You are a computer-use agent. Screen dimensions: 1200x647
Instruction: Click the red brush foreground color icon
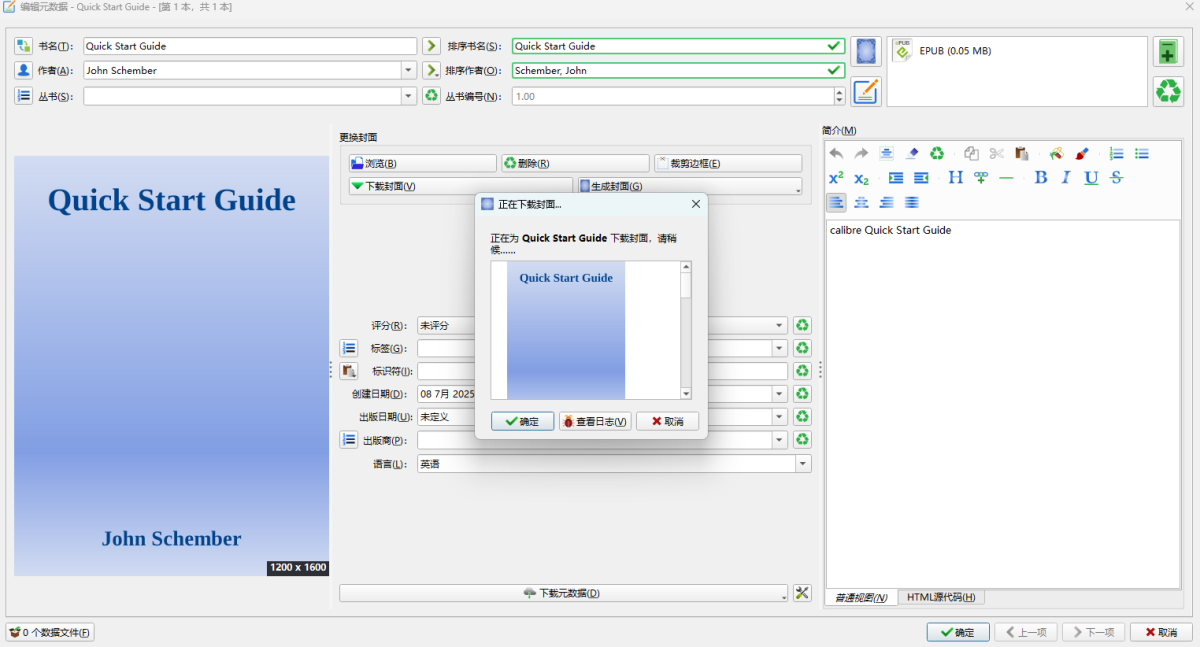pyautogui.click(x=1082, y=154)
